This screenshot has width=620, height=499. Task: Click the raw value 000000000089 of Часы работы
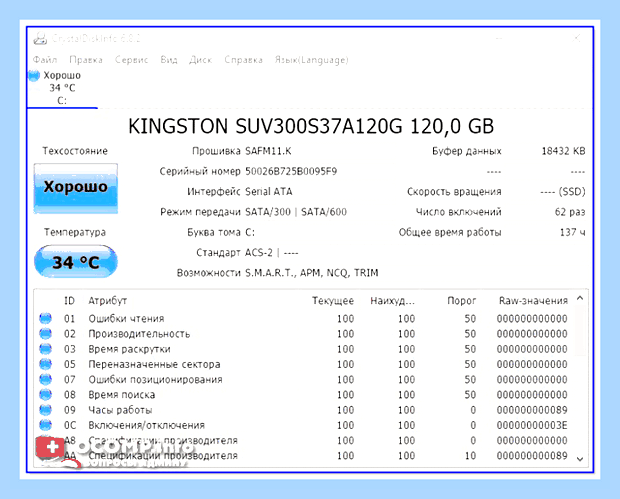pyautogui.click(x=532, y=410)
